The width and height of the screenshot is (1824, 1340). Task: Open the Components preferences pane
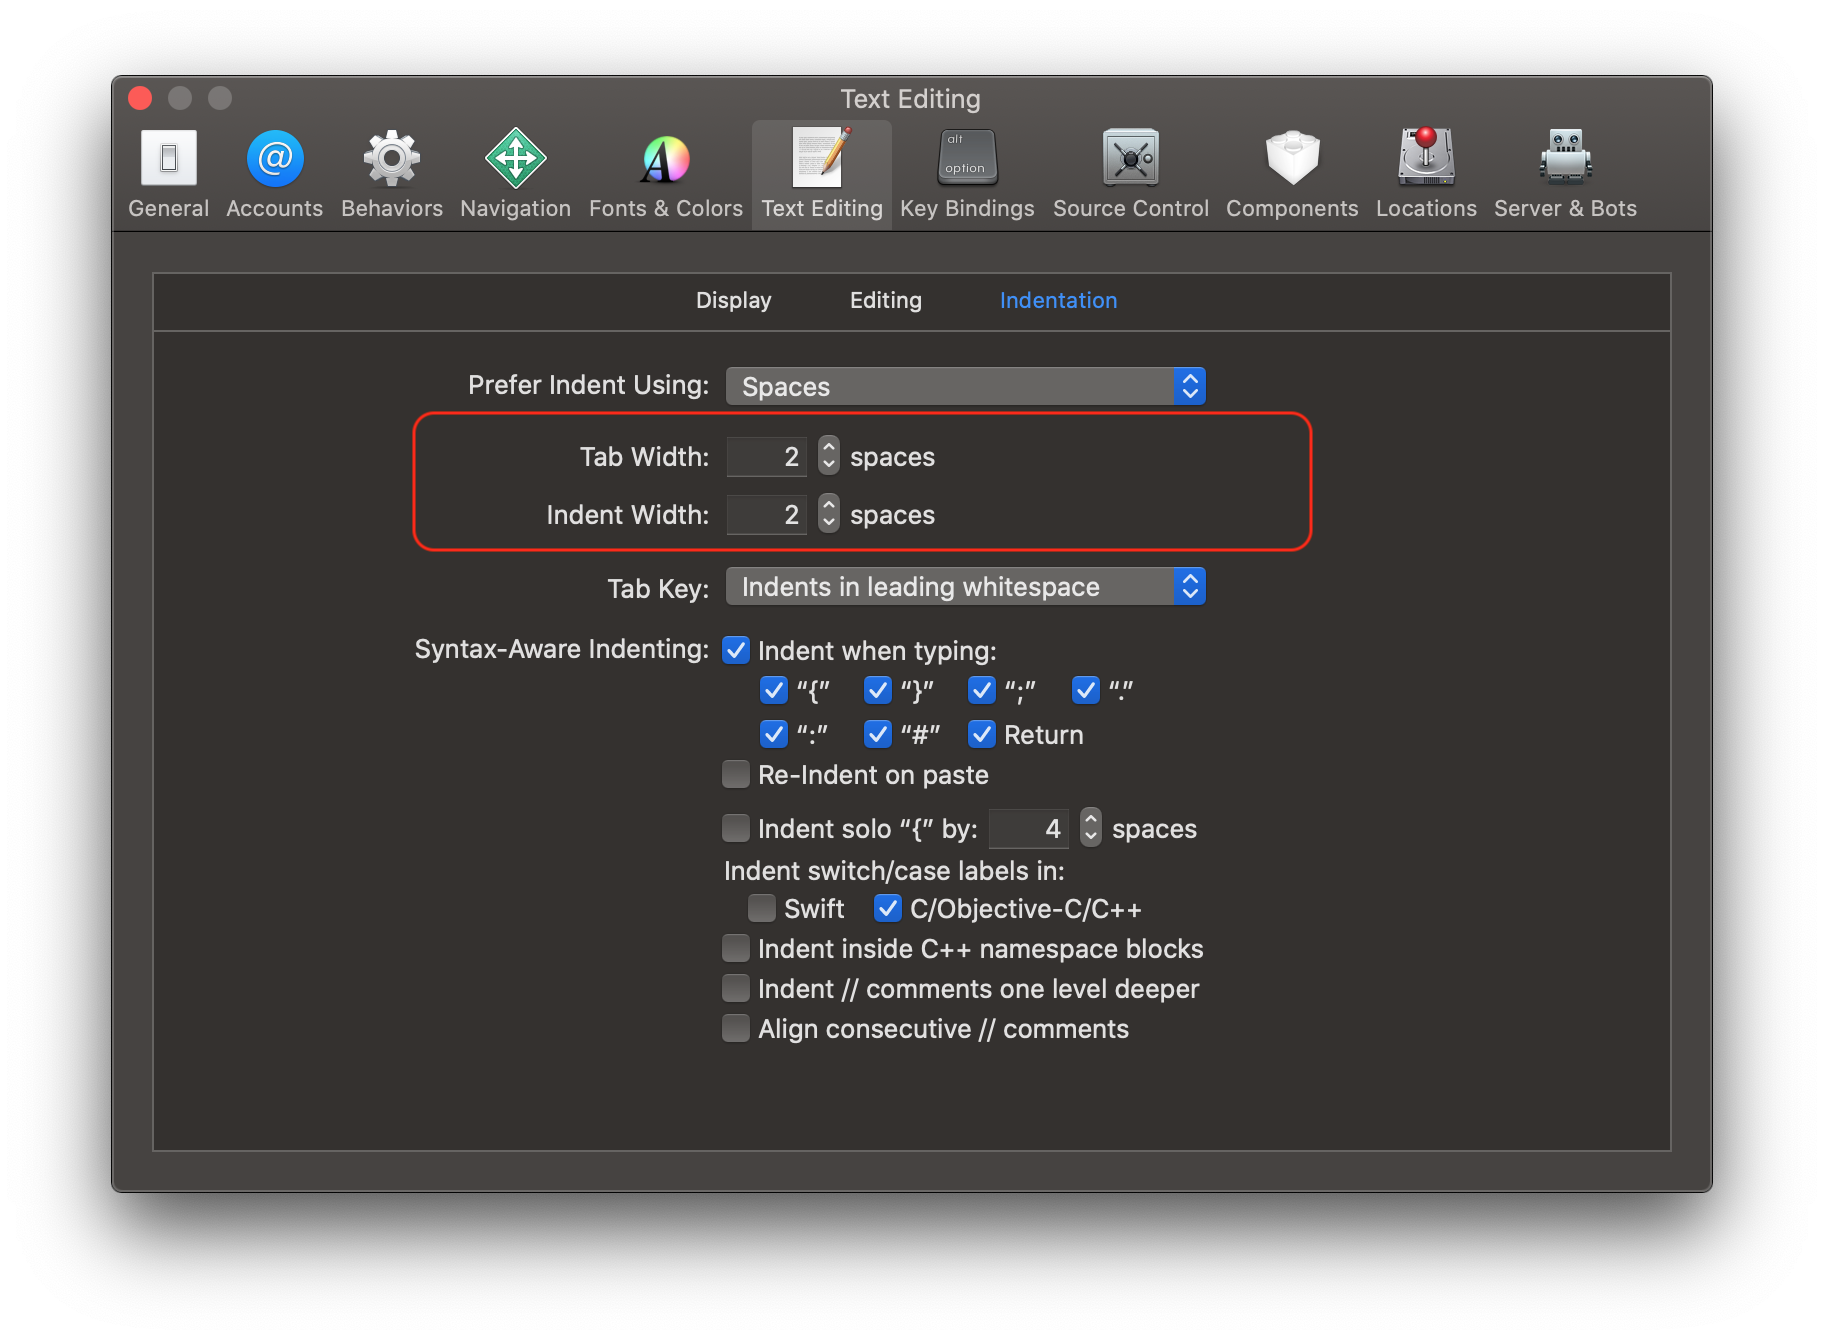pos(1291,173)
